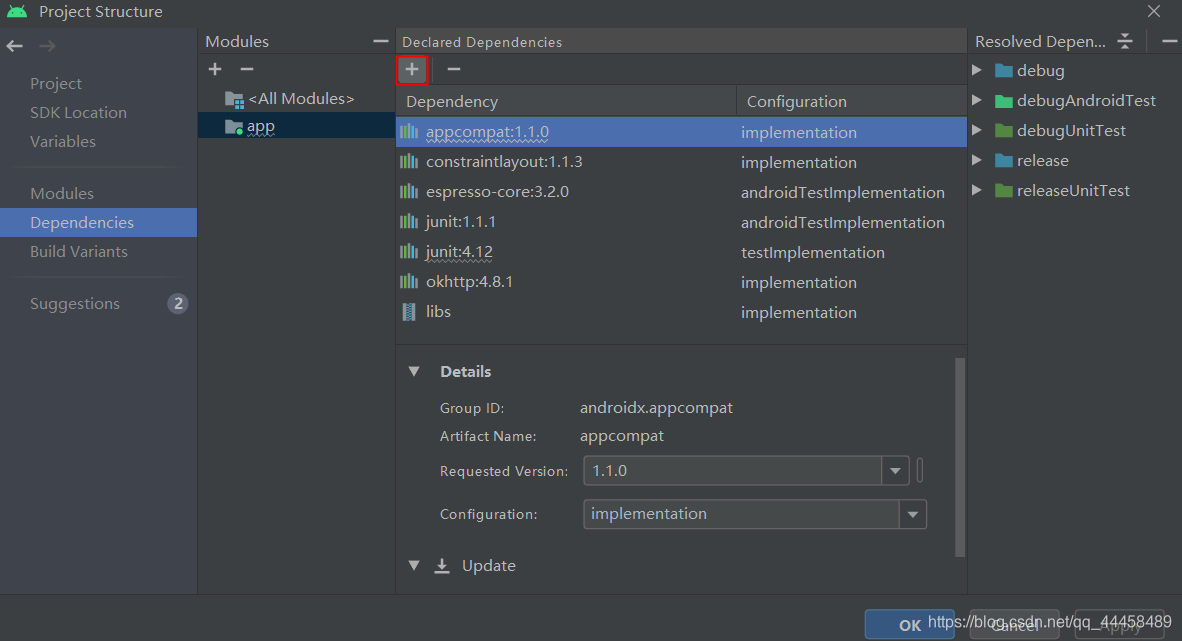Expand the debugUnitTest node
The height and width of the screenshot is (641, 1182).
pos(977,130)
